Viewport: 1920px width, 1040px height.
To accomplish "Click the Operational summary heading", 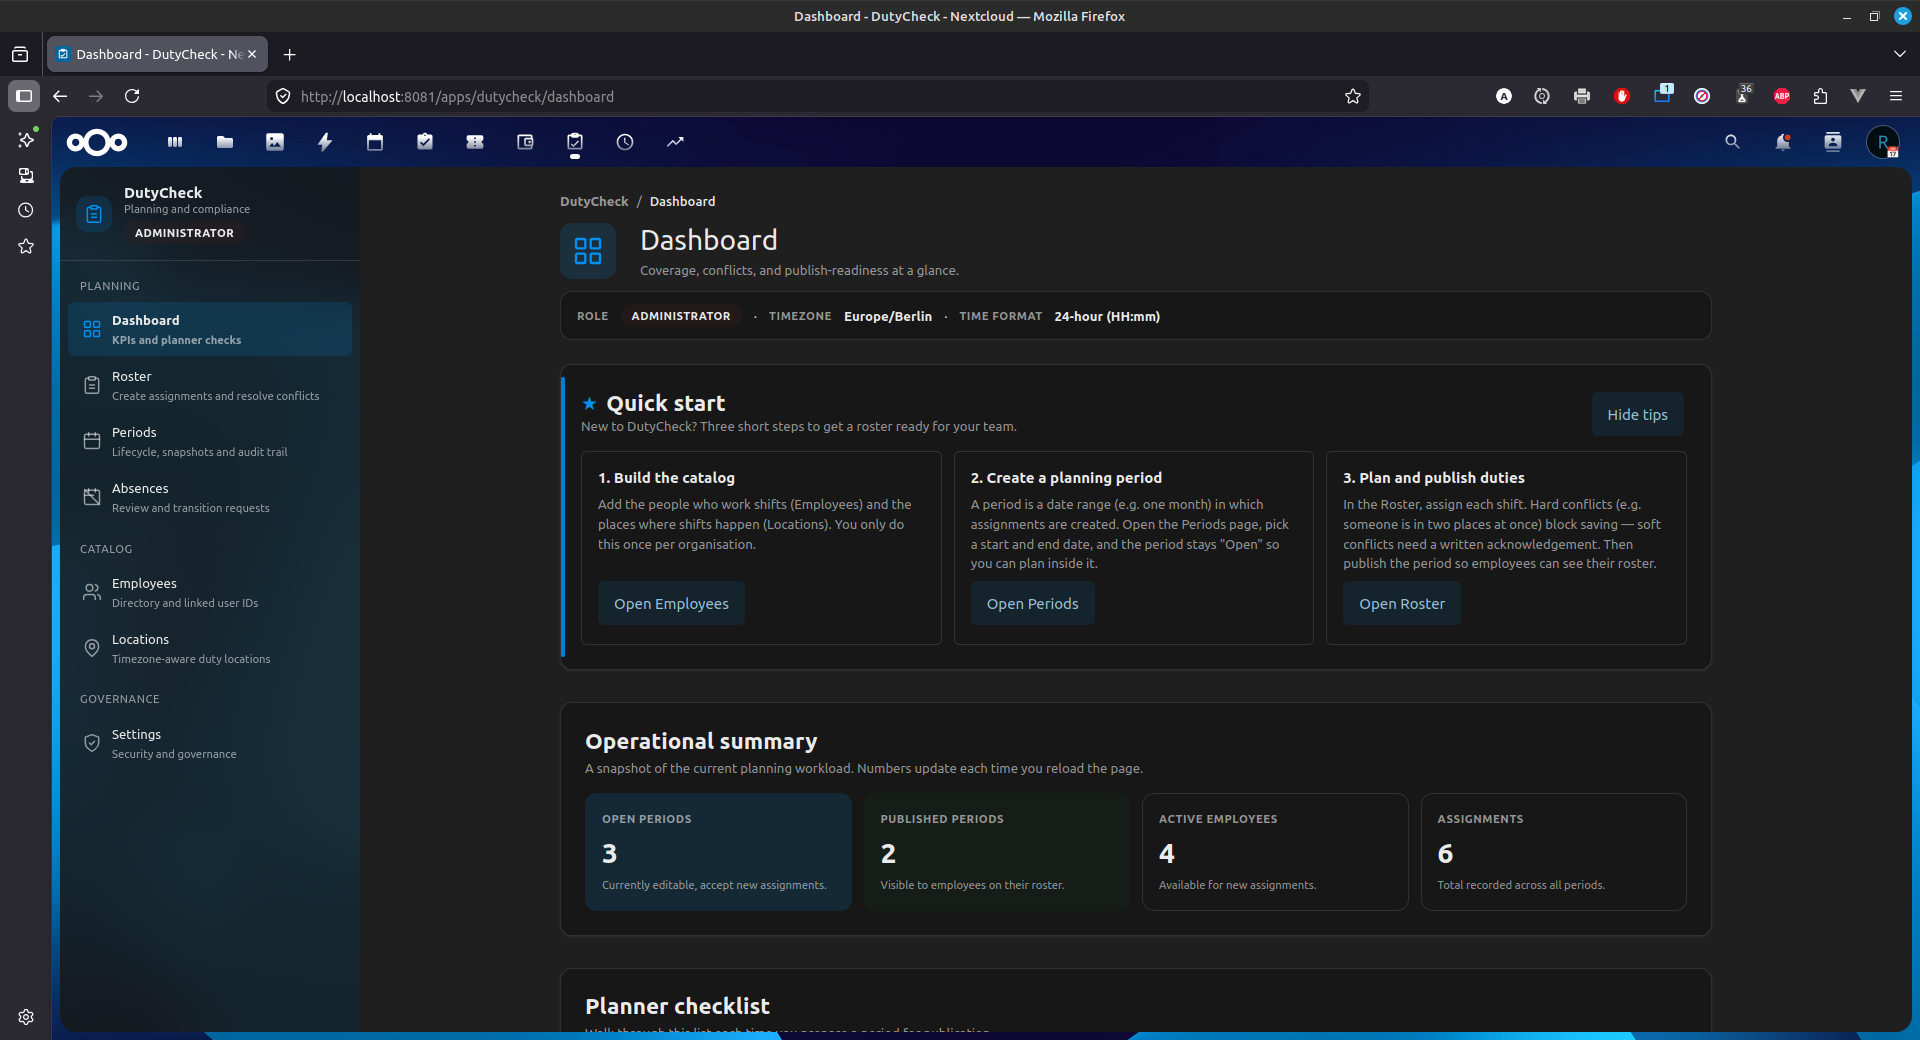I will [701, 741].
